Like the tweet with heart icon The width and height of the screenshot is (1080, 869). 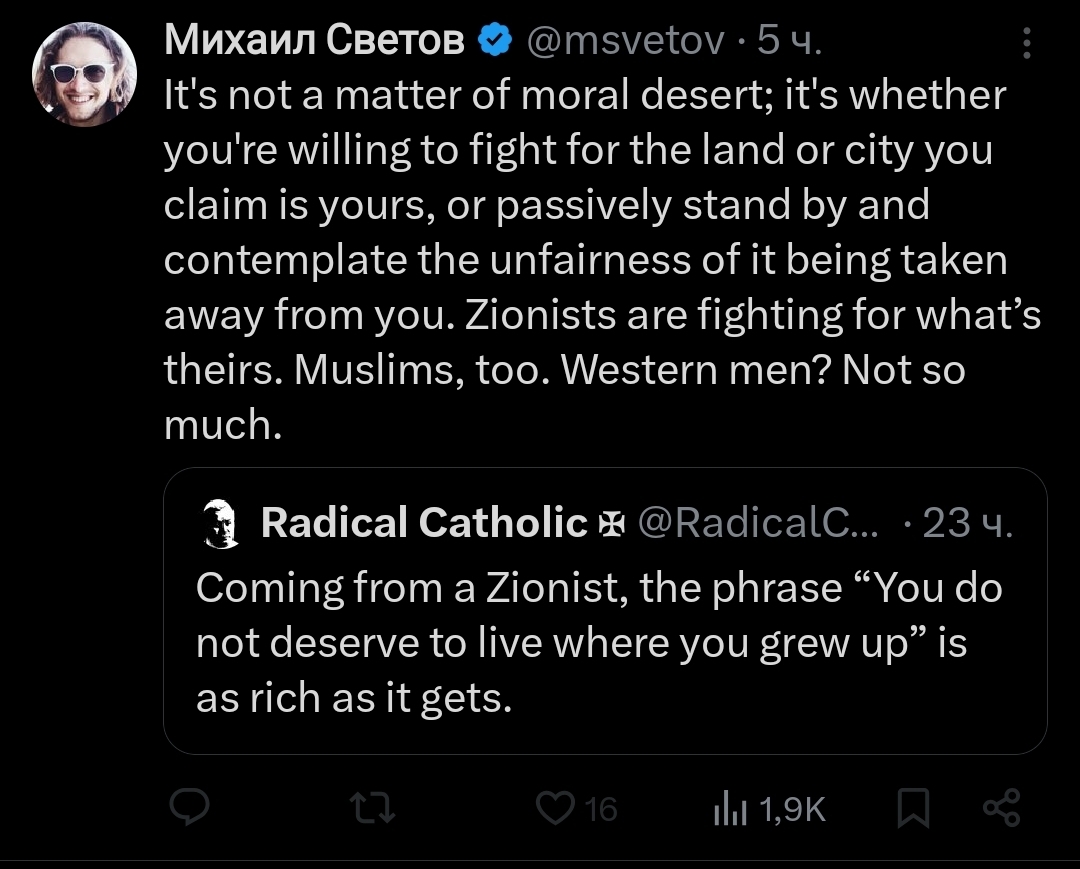click(x=552, y=808)
